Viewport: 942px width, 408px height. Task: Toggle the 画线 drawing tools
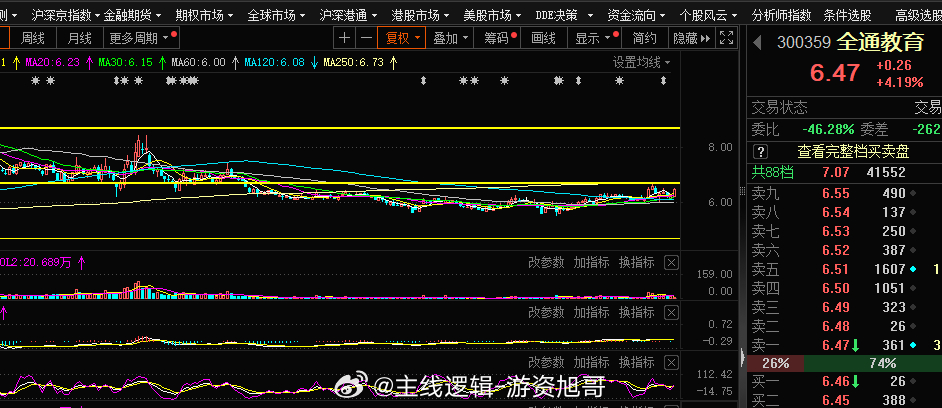click(x=544, y=38)
